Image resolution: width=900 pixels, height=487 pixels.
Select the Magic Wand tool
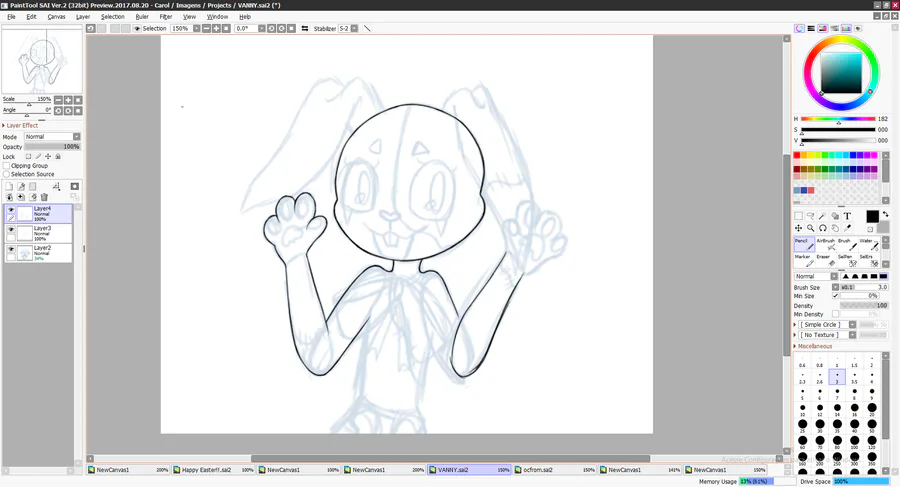tap(823, 216)
